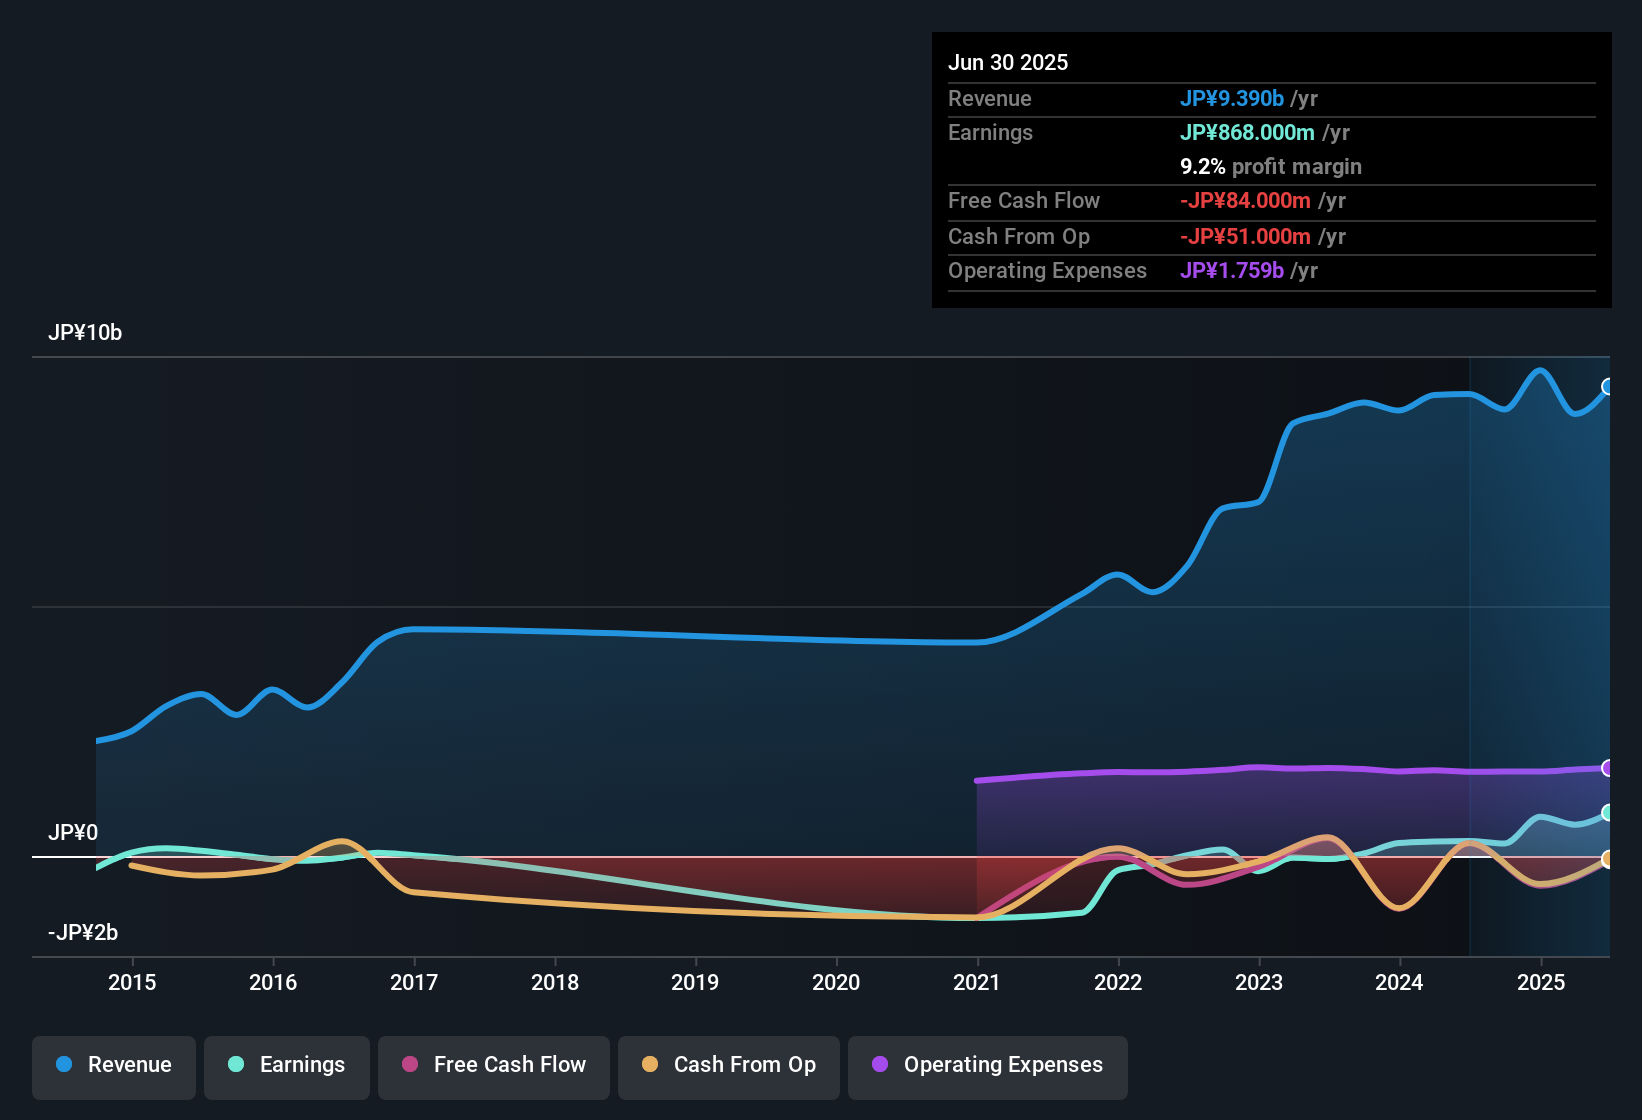Click the Revenue row label in tooltip
The image size is (1642, 1120).
pos(990,98)
